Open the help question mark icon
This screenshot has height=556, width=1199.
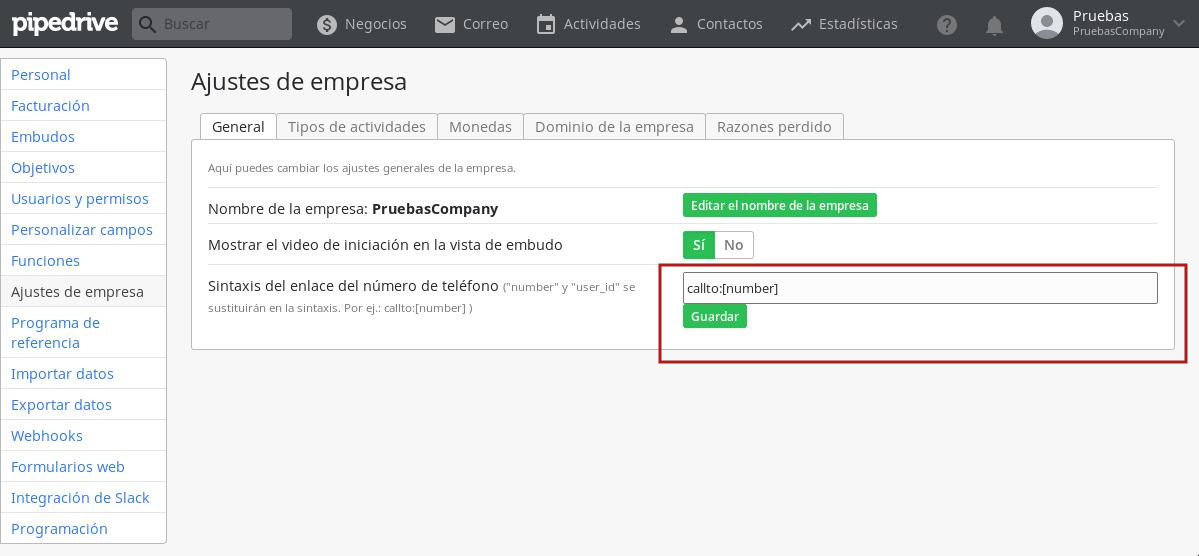click(947, 25)
